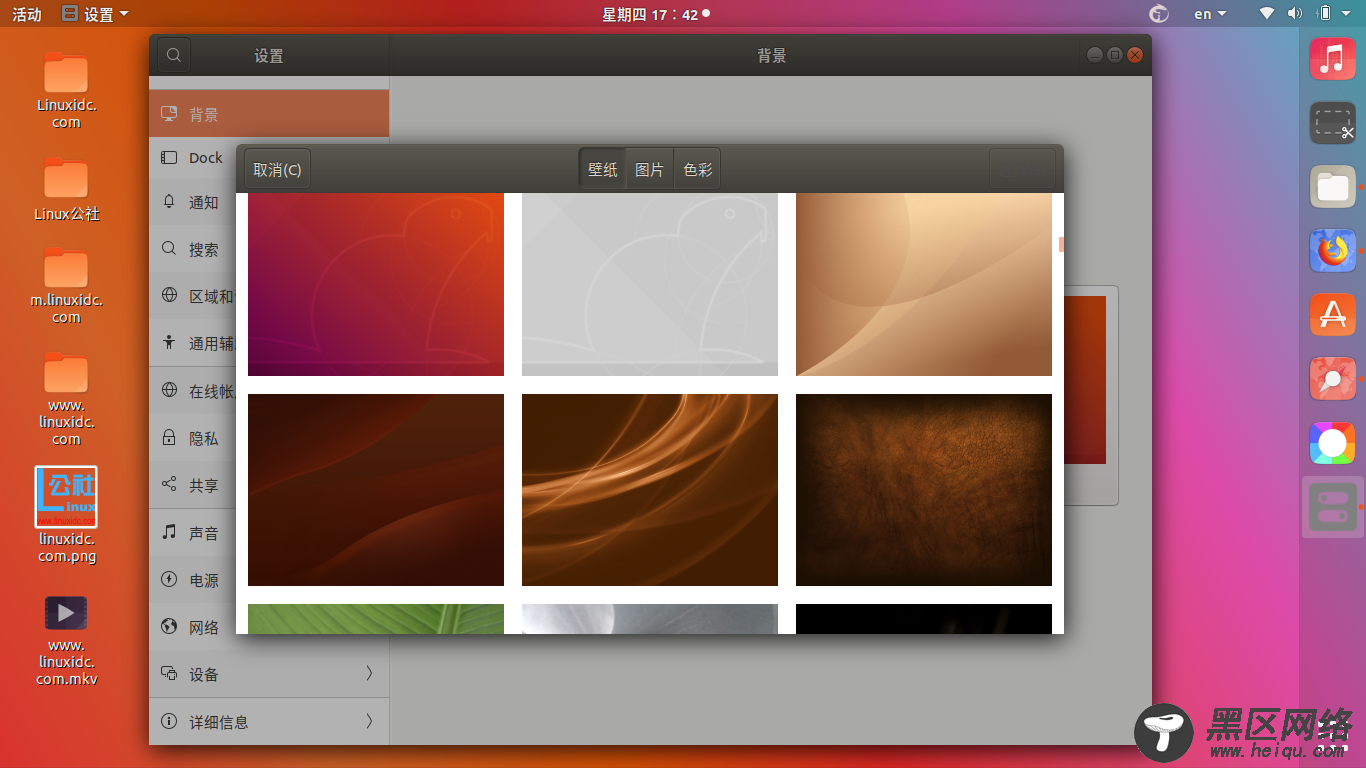Screen dimensions: 1366x768
Task: Choose the beige curved wallpaper
Action: 924,284
